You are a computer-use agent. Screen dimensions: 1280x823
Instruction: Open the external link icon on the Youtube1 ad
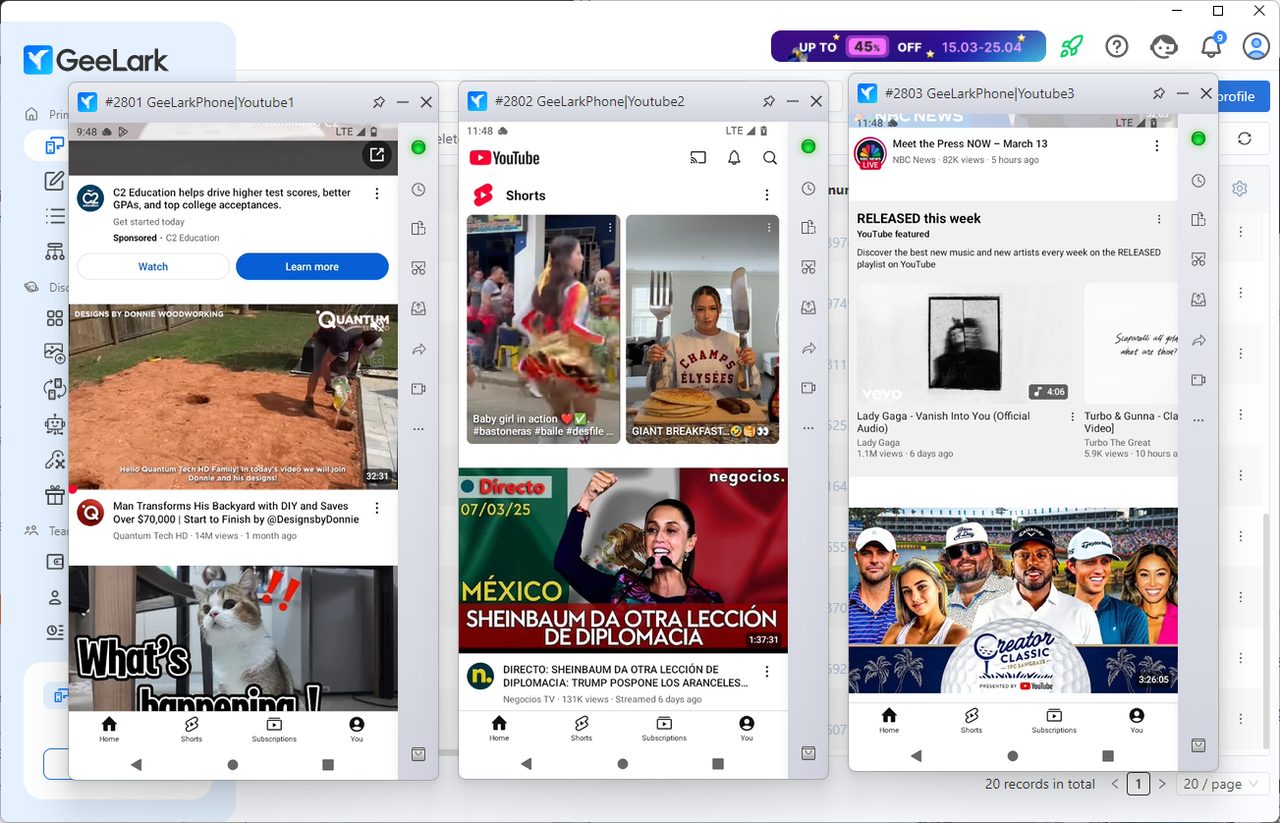[377, 155]
